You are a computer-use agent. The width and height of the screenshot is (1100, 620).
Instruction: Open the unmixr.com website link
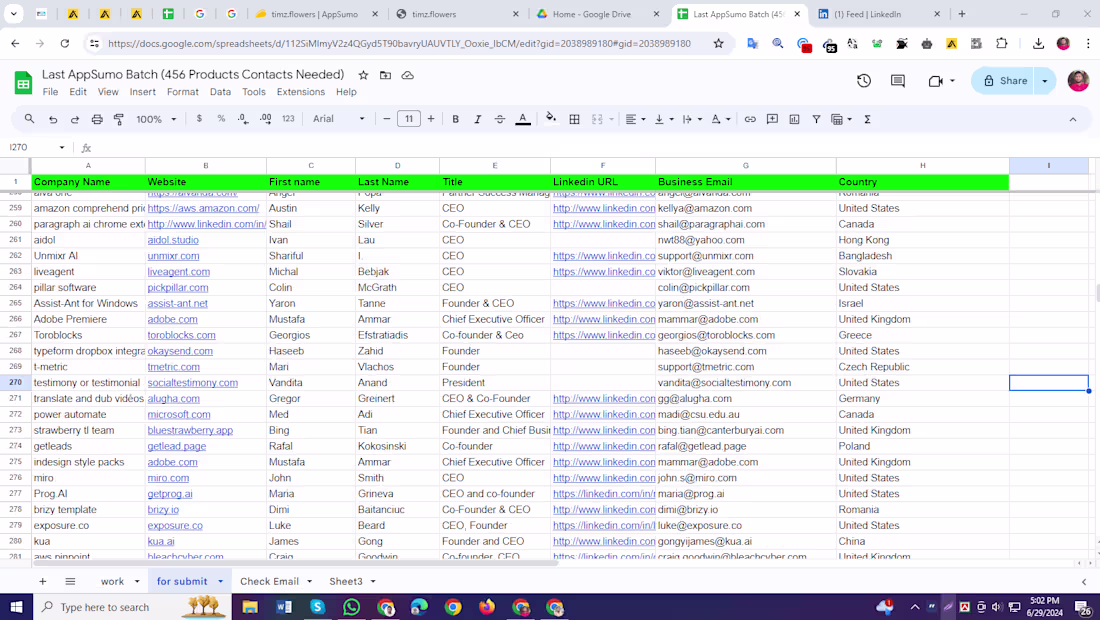[x=173, y=256]
